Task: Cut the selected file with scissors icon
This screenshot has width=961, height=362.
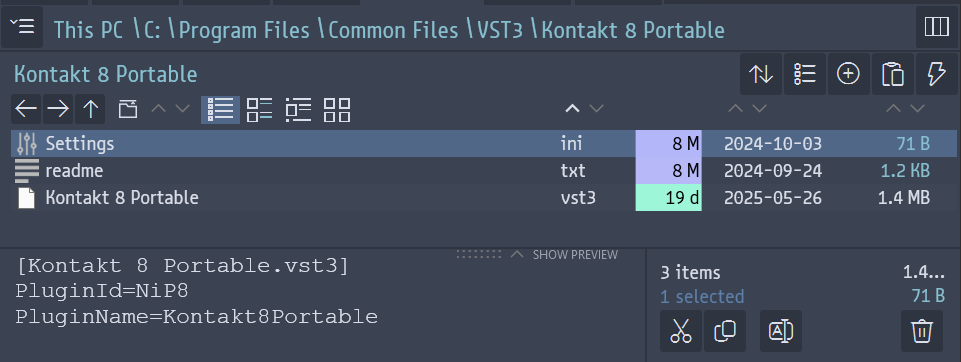Action: [x=681, y=331]
